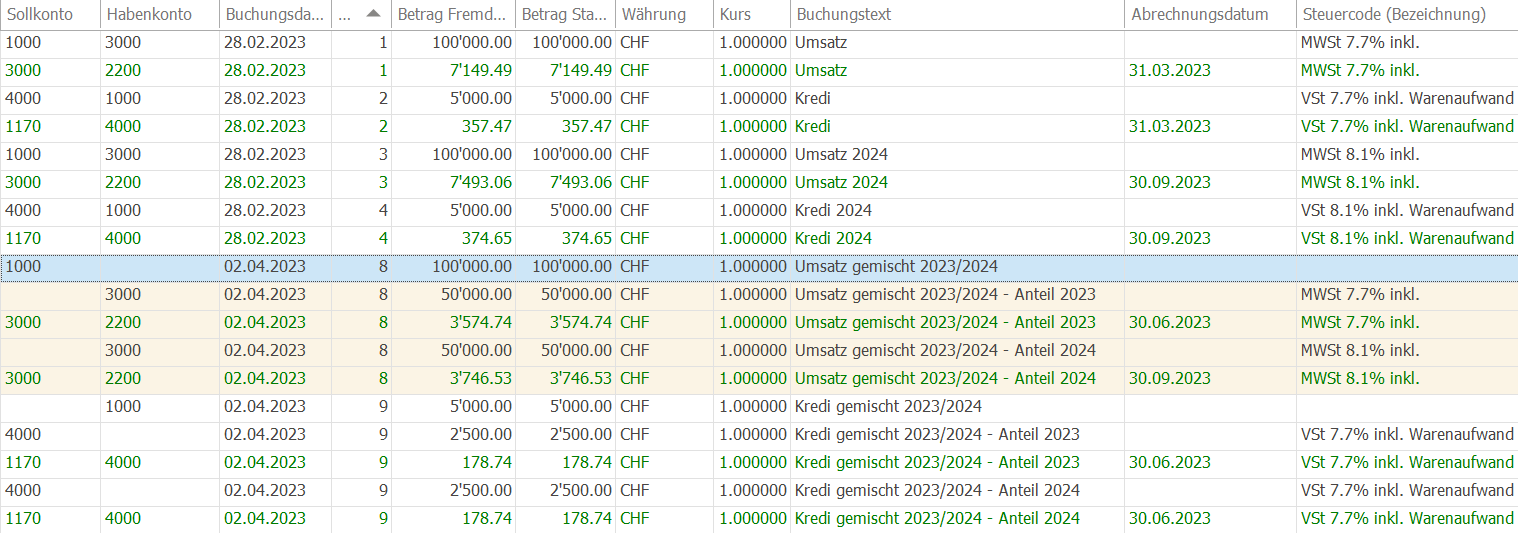Click the Kurs column header
This screenshot has width=1518, height=533.
[x=752, y=14]
